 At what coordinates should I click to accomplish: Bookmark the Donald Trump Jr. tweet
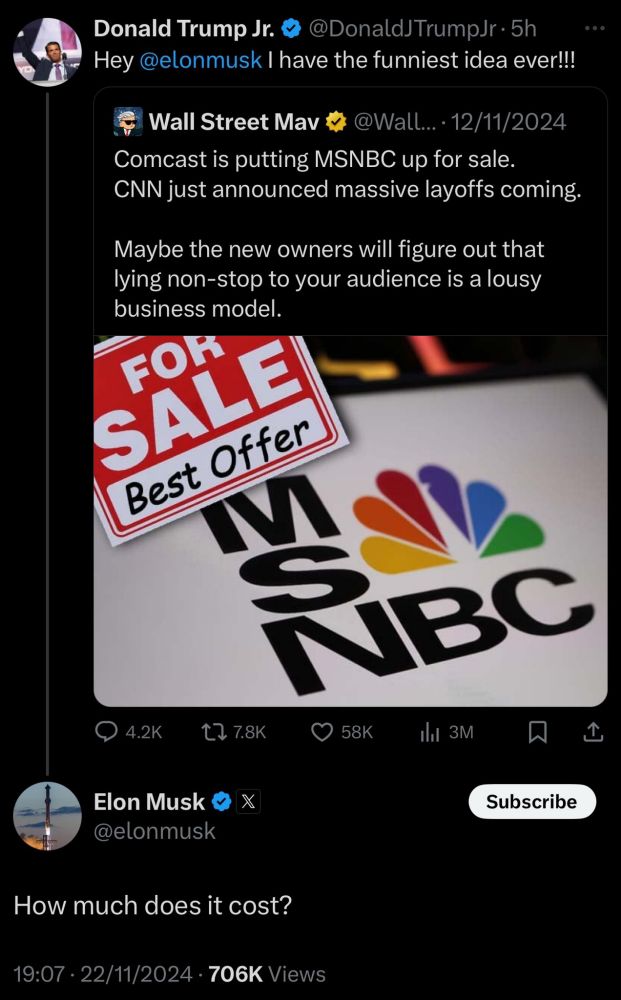point(537,733)
